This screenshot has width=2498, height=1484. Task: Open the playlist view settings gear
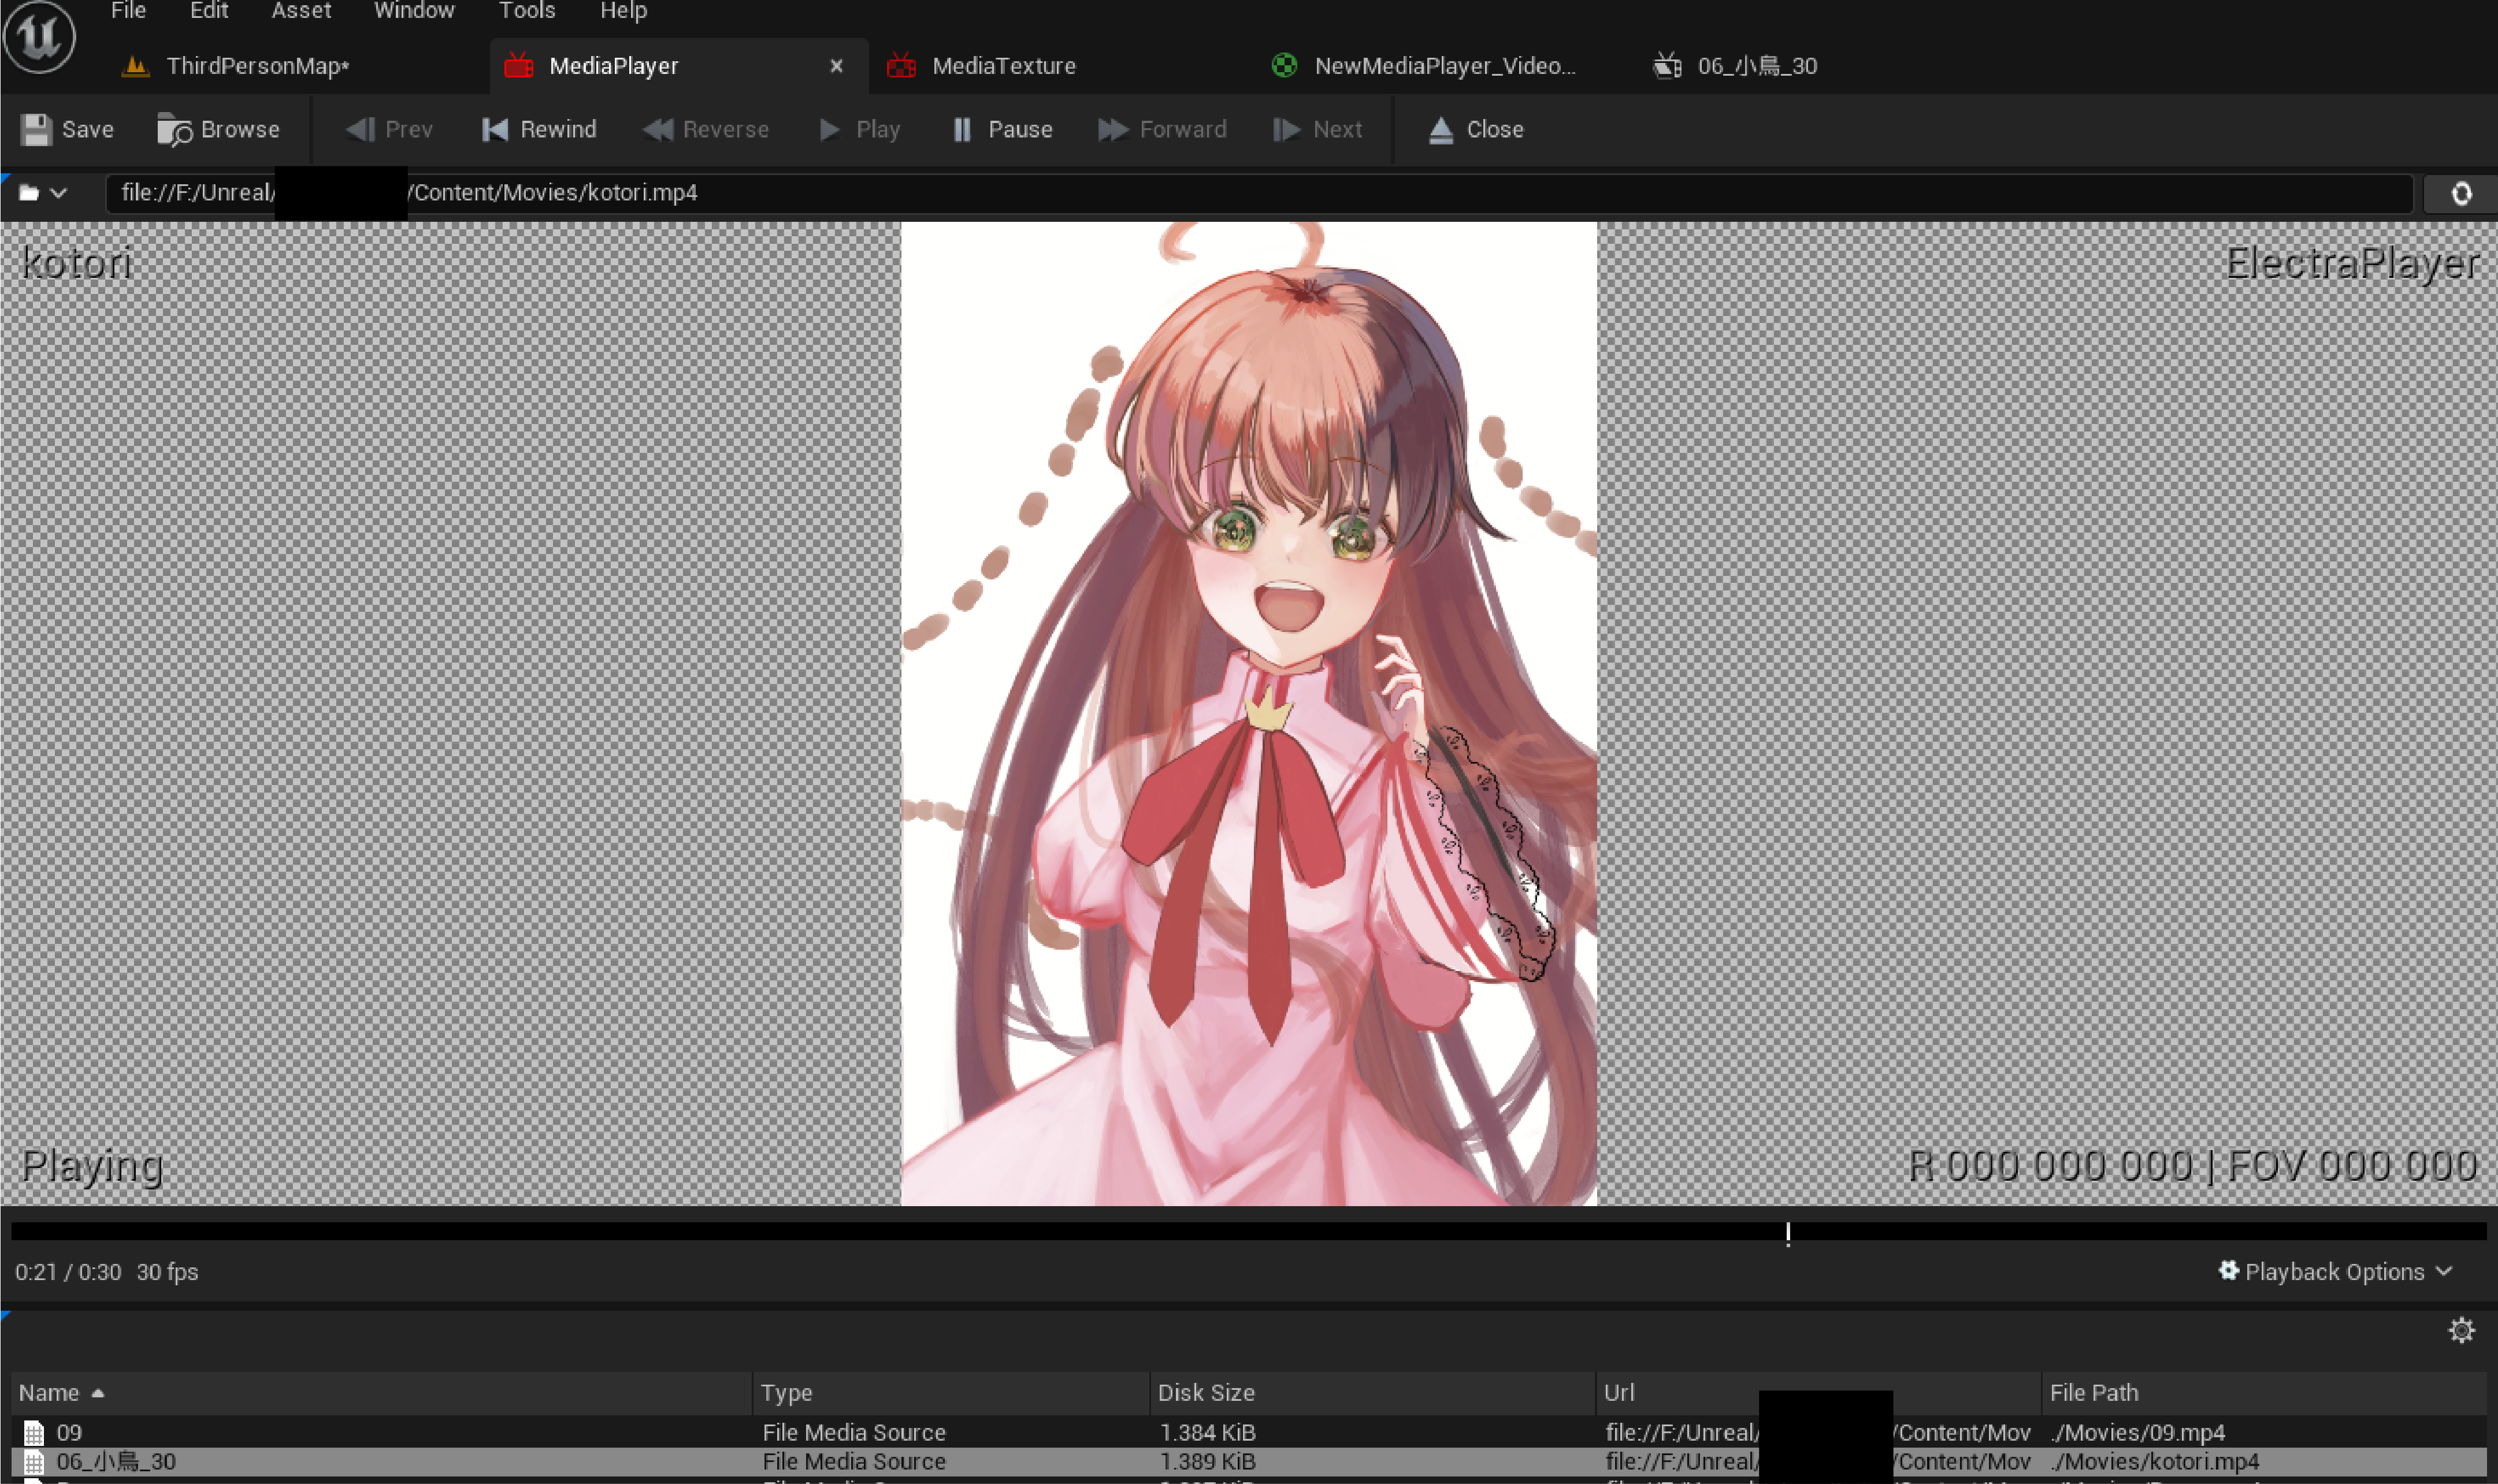pyautogui.click(x=2461, y=1330)
